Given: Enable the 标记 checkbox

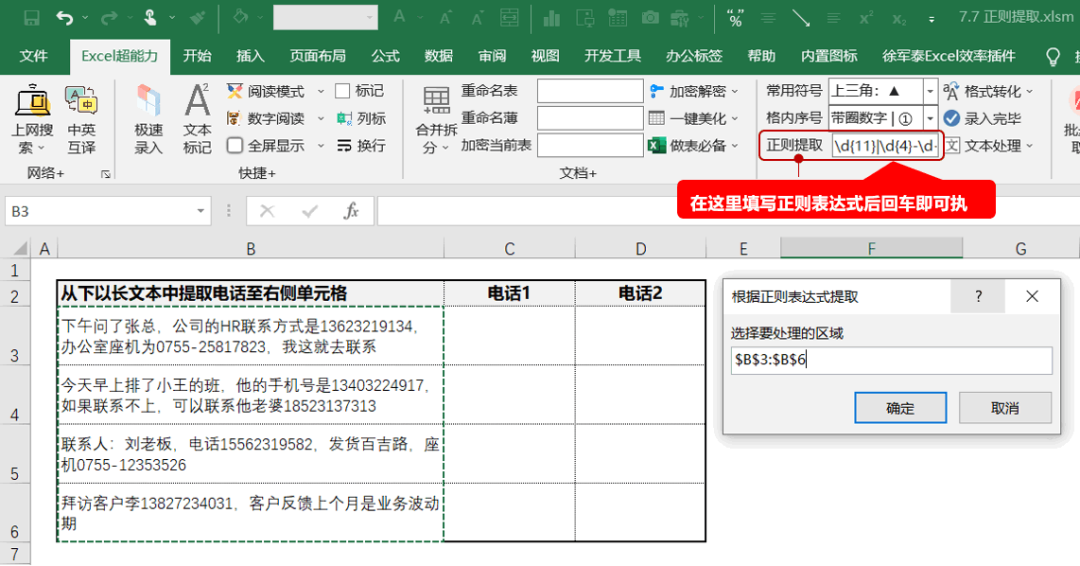Looking at the screenshot, I should [342, 91].
